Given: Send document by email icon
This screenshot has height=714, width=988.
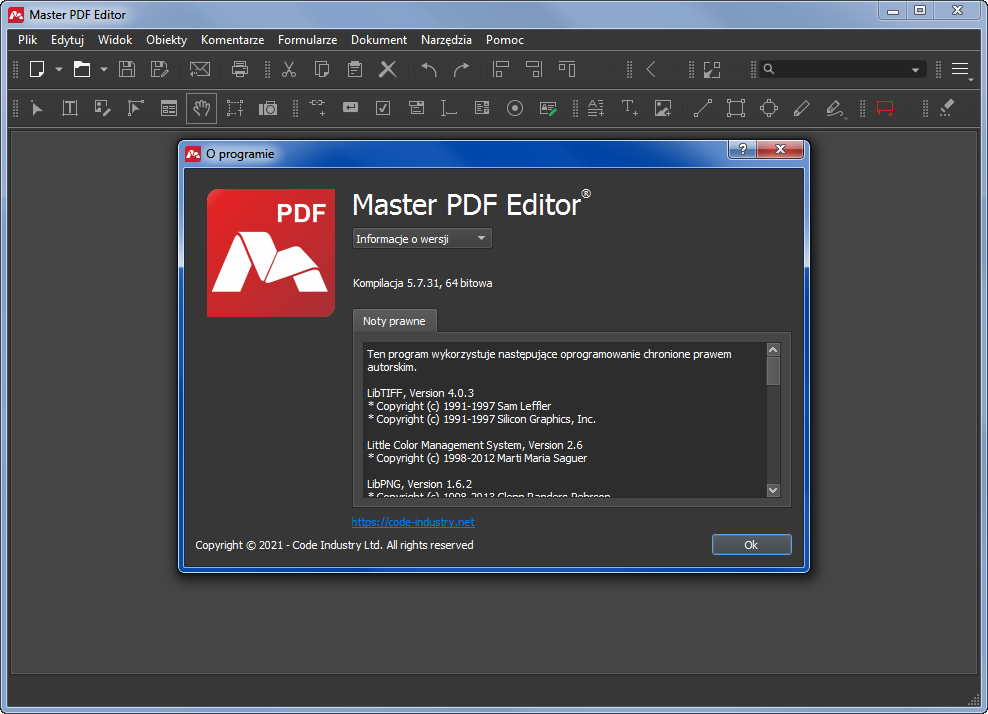Looking at the screenshot, I should pyautogui.click(x=200, y=69).
